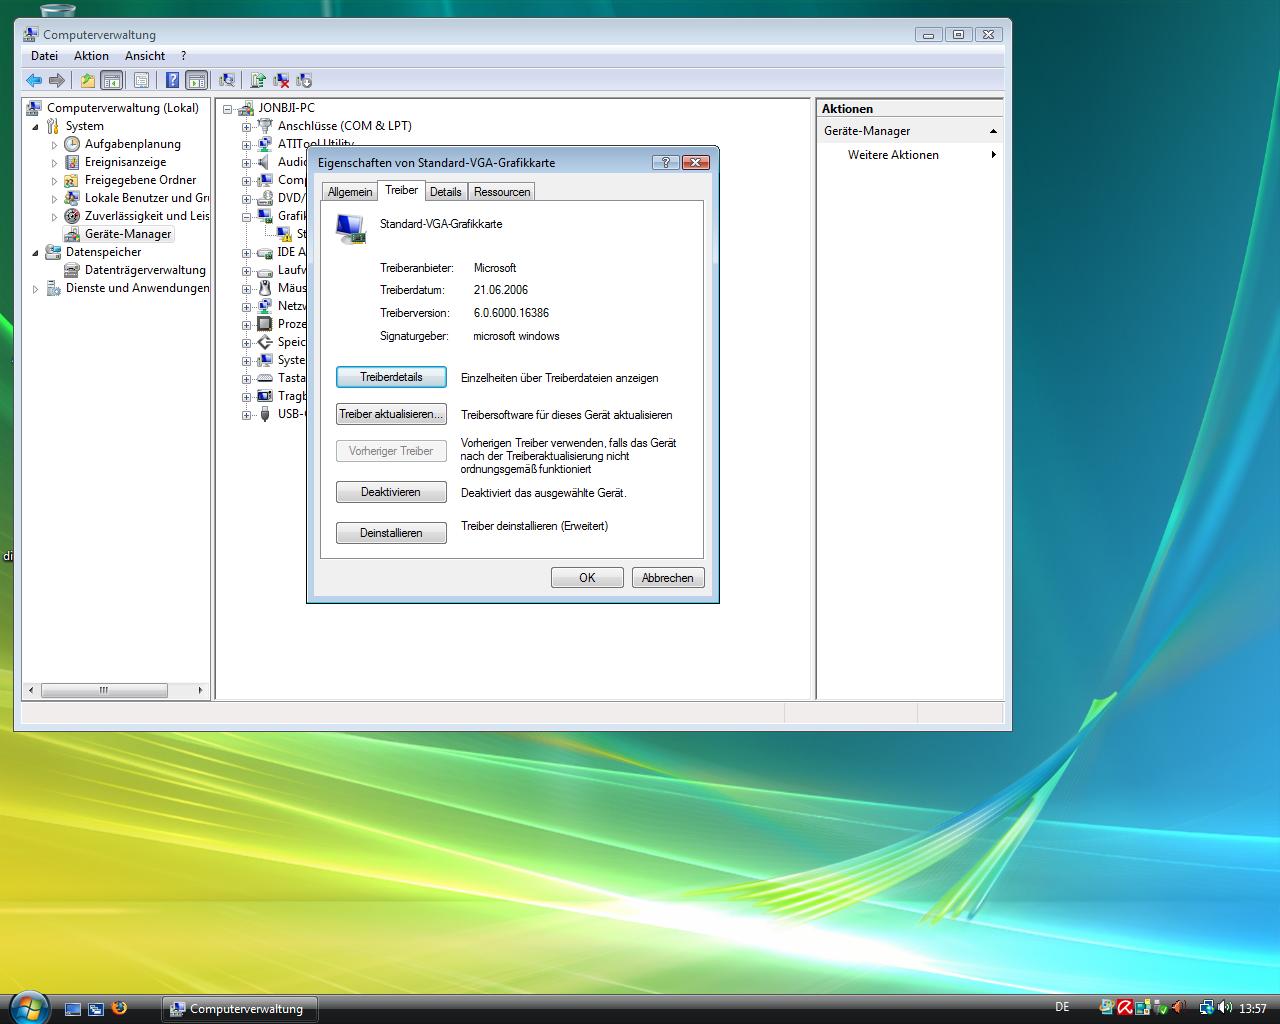Expand the Anschlüsse (COM & LPT) device category
The height and width of the screenshot is (1024, 1280).
pyautogui.click(x=246, y=127)
